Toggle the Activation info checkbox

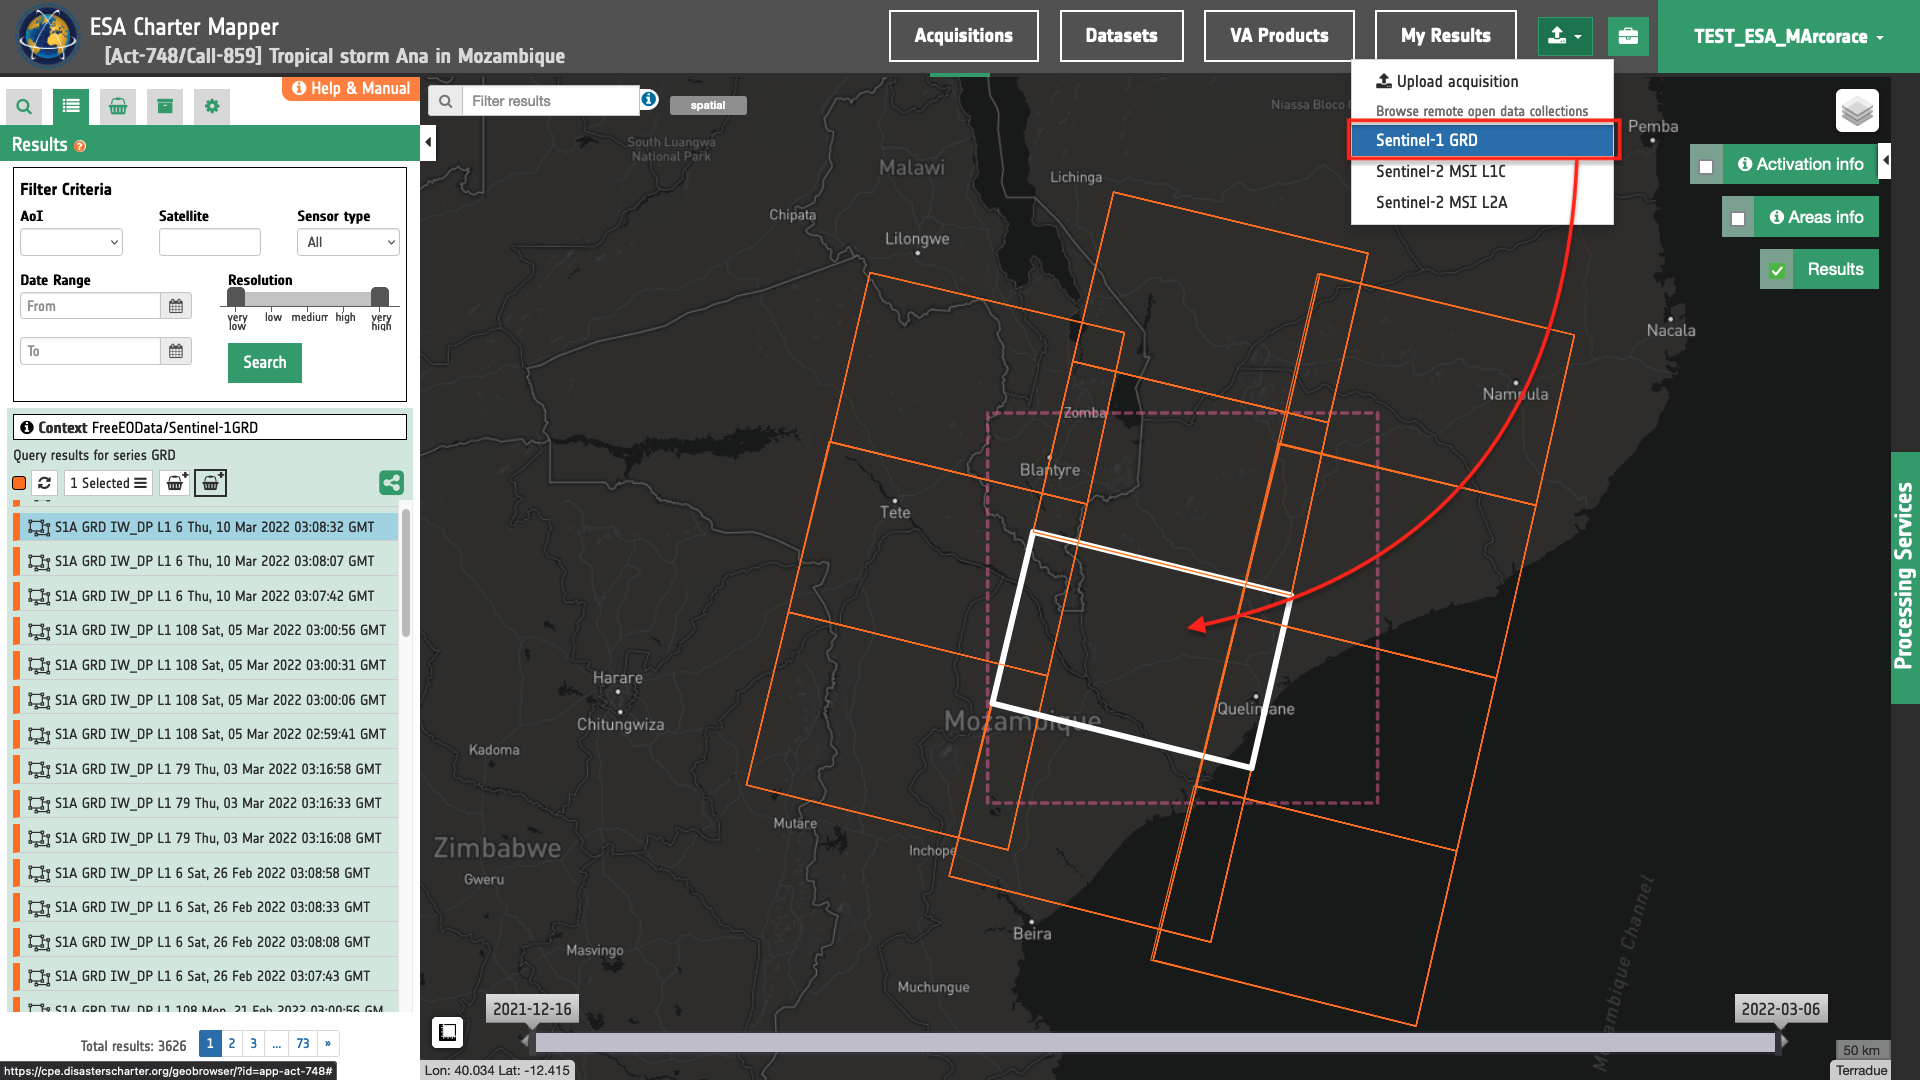point(1706,167)
